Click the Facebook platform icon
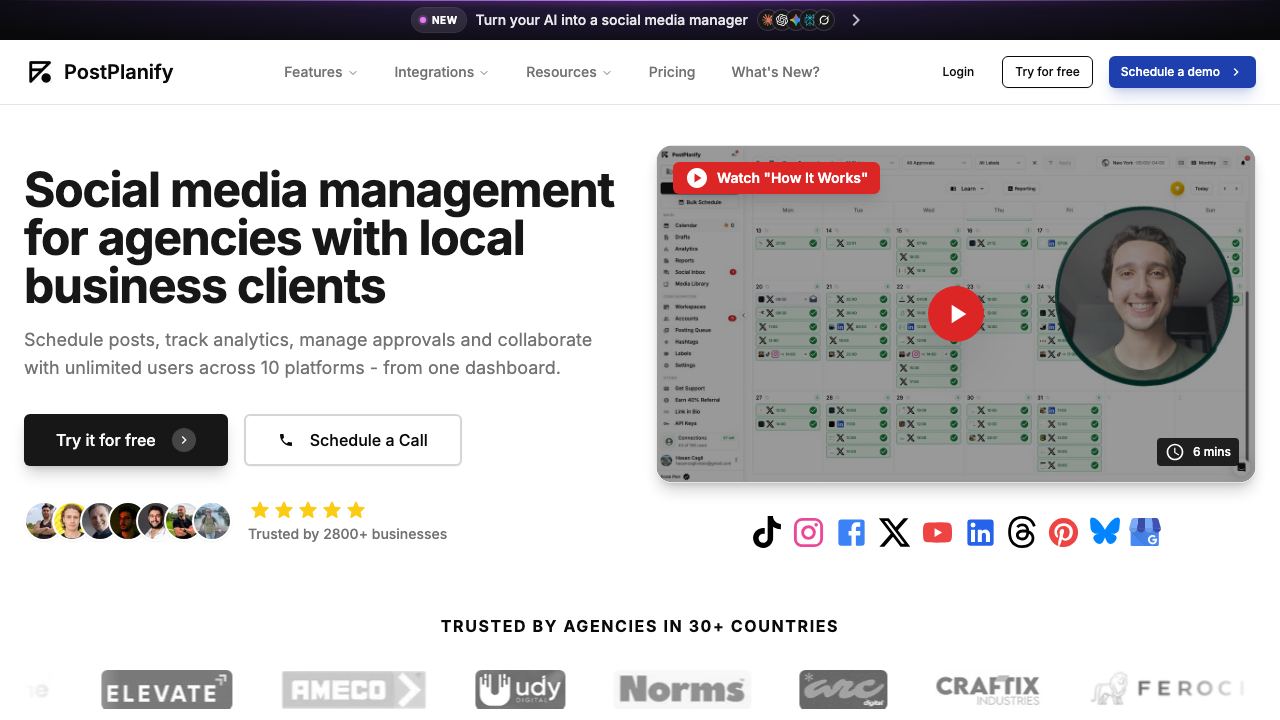The width and height of the screenshot is (1280, 720). (851, 532)
